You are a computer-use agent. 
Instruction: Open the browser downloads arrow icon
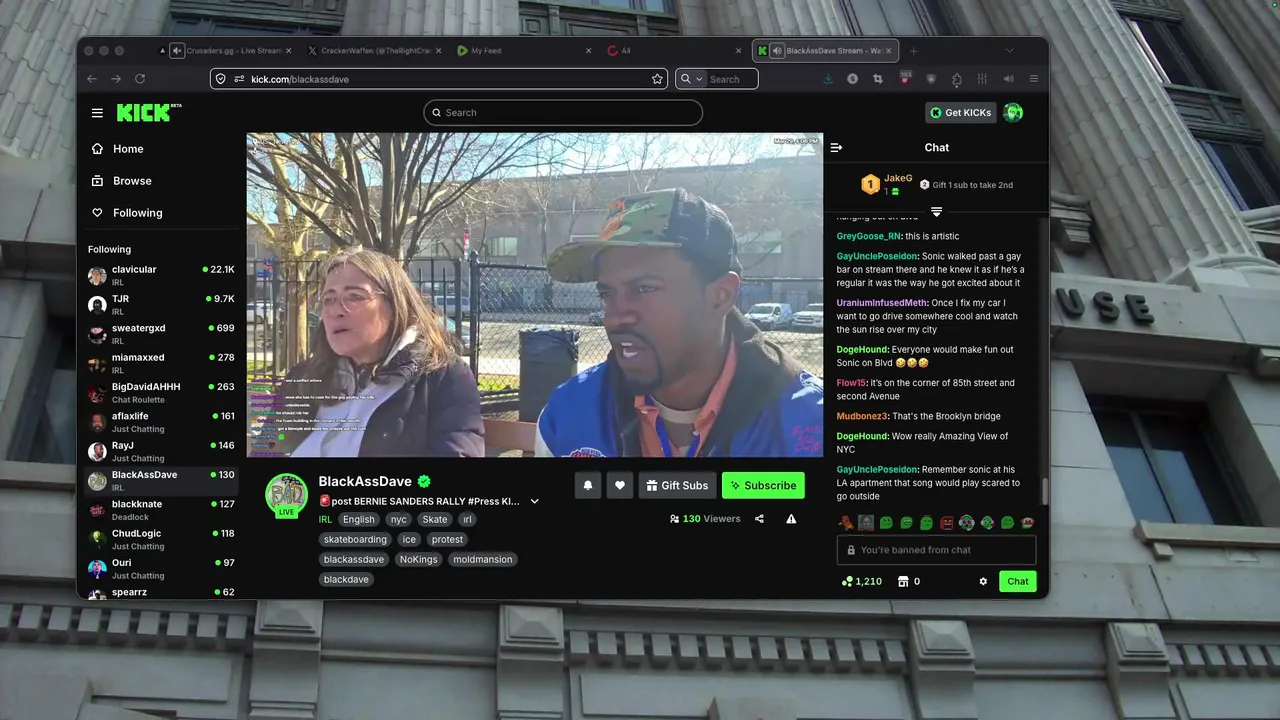[x=828, y=79]
